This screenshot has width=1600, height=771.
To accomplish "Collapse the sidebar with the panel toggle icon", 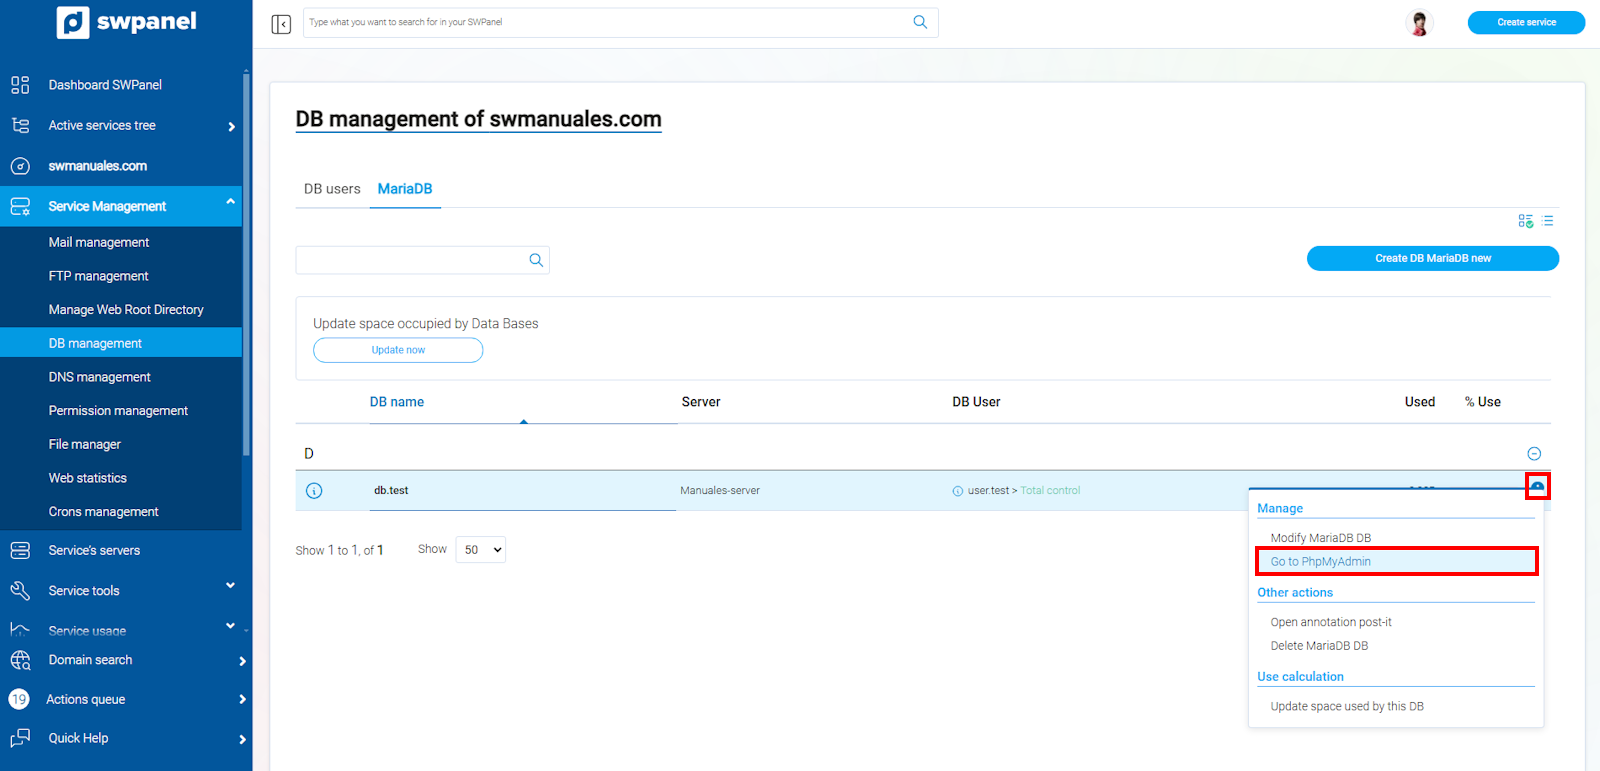I will click(x=281, y=24).
